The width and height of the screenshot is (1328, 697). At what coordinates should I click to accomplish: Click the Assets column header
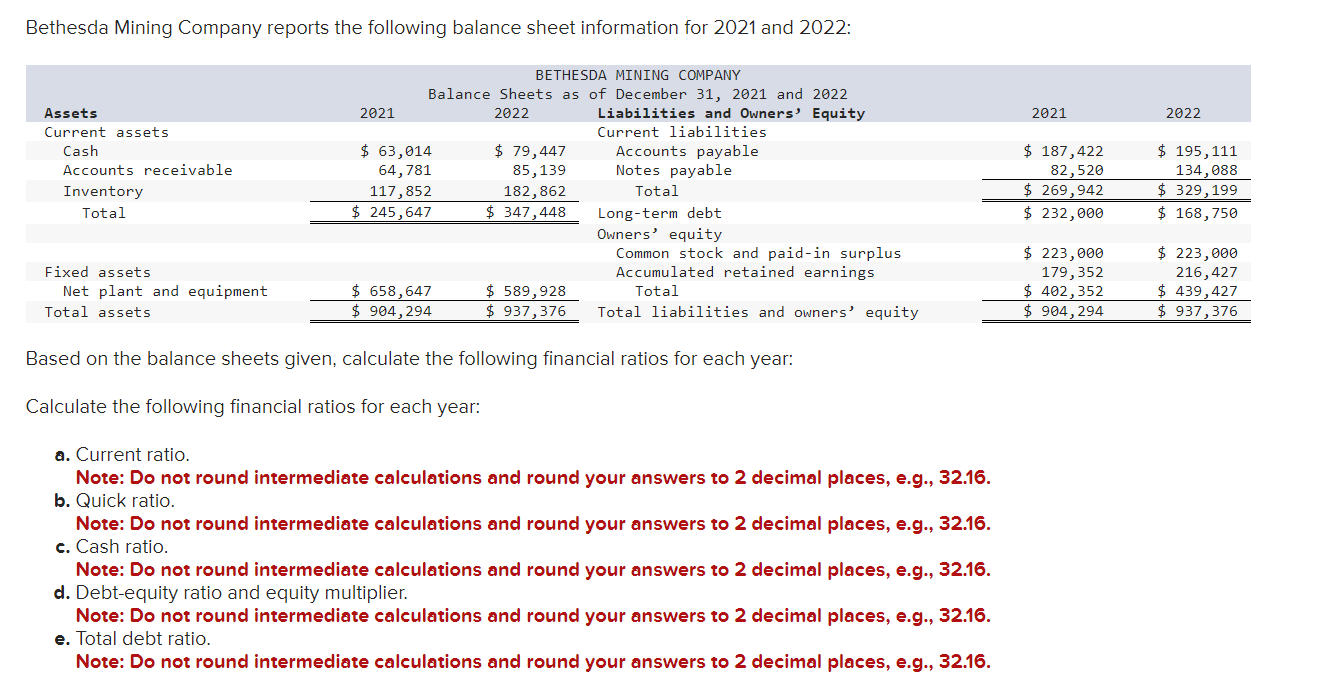(x=71, y=113)
